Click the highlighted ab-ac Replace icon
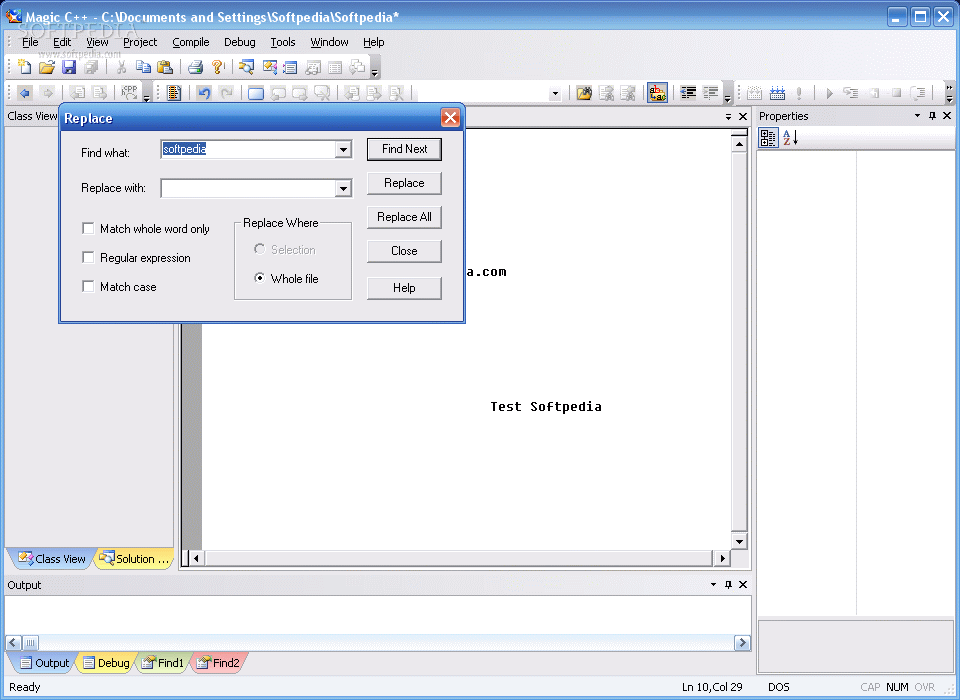This screenshot has height=700, width=960. coord(658,93)
